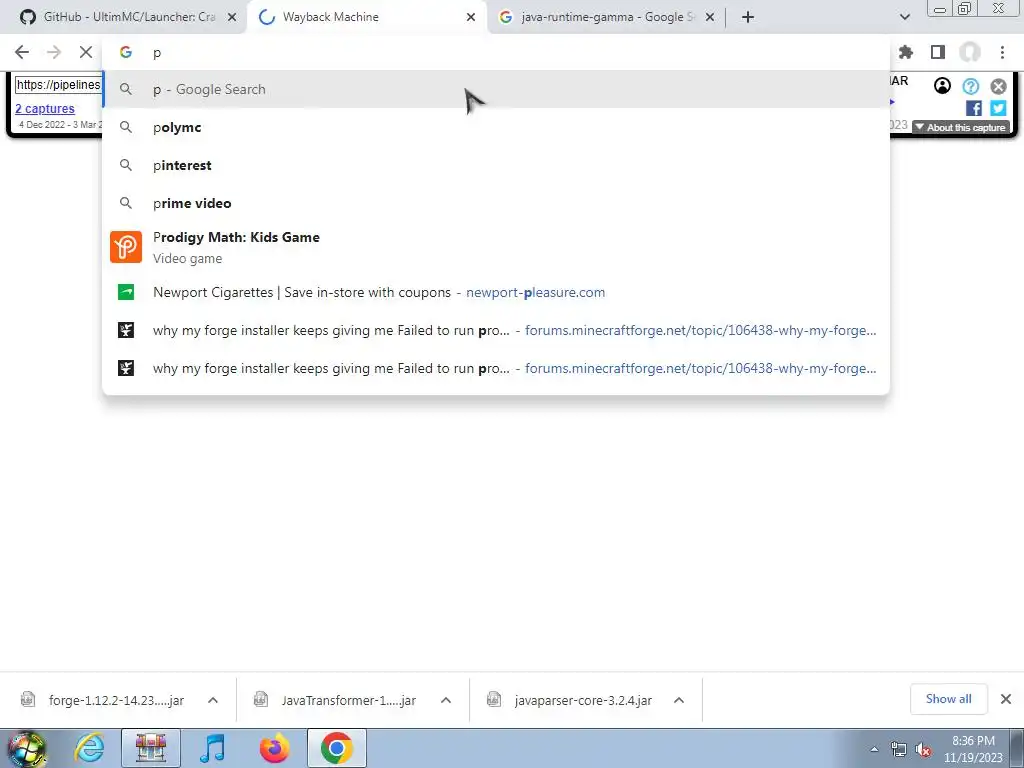1024x768 pixels.
Task: Click the muted volume tray icon
Action: click(923, 750)
